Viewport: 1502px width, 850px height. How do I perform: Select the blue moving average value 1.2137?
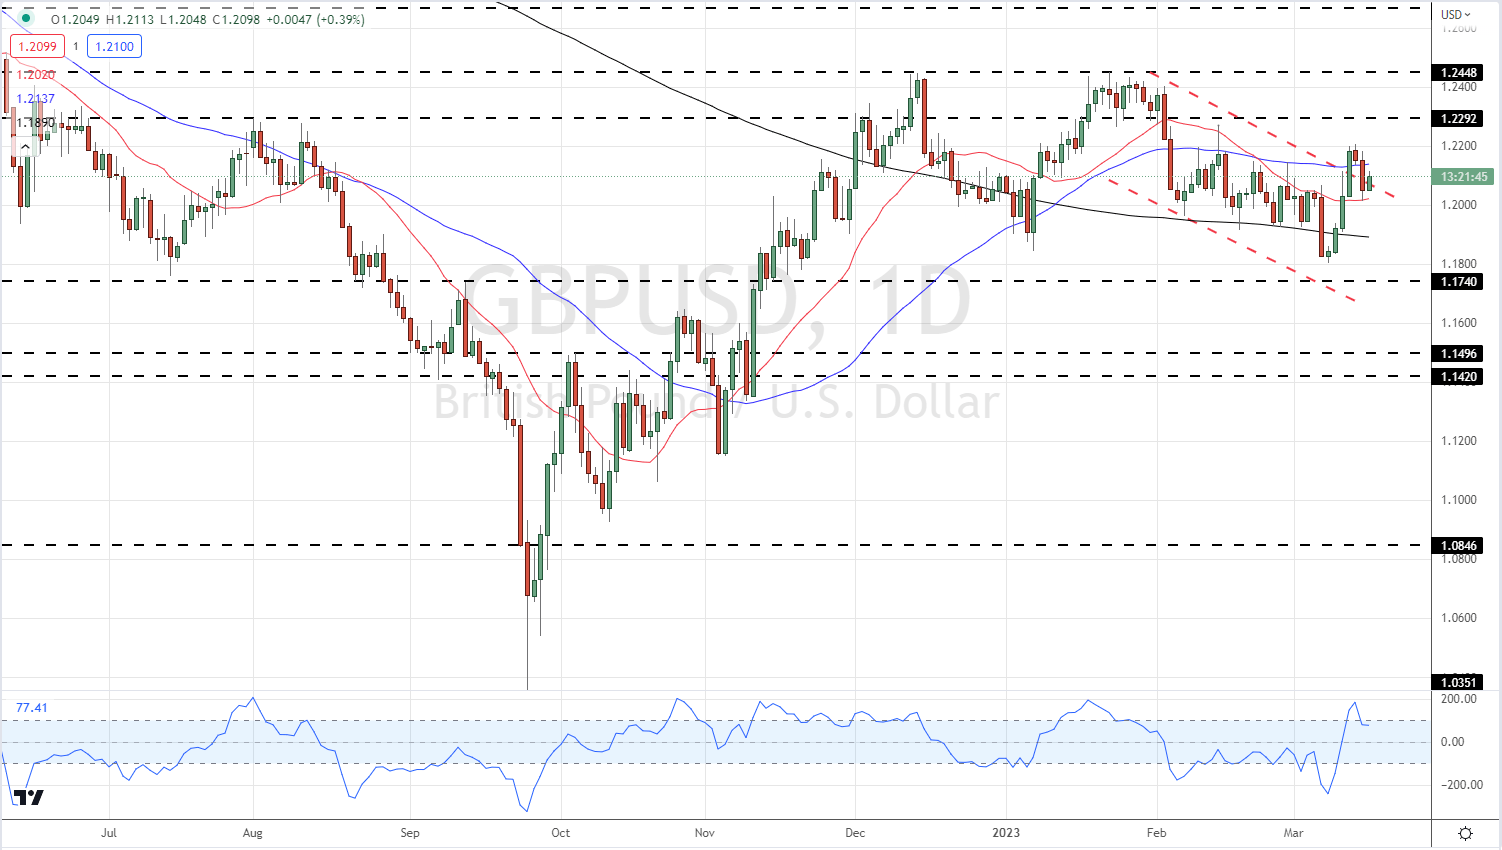click(36, 99)
